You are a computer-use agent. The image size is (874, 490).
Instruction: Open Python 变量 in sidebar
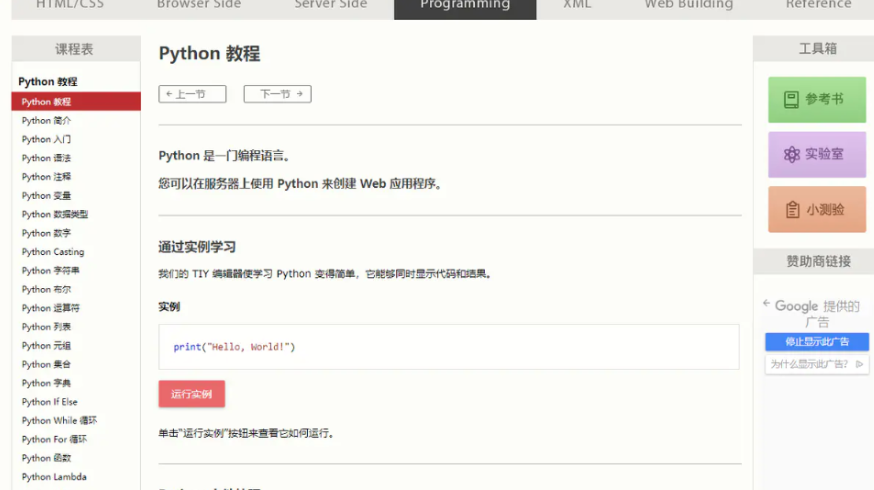point(46,196)
